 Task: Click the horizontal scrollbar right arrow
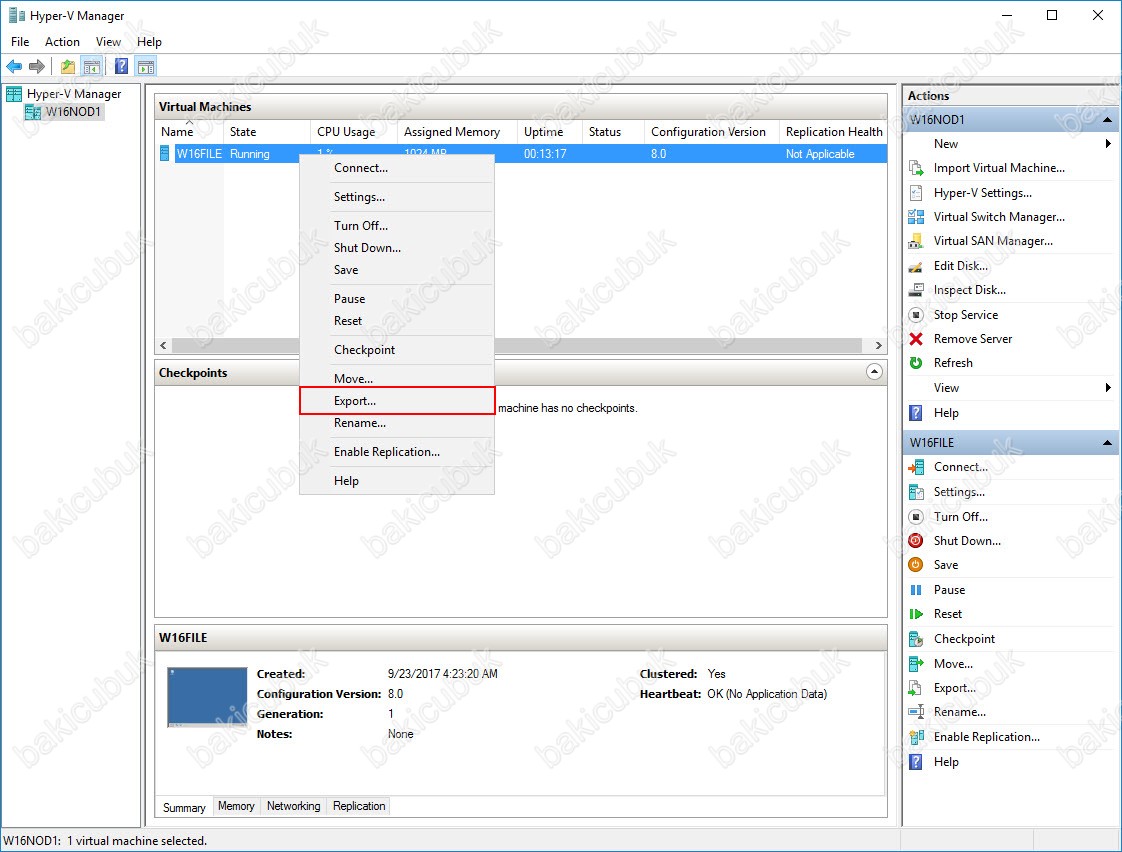click(x=879, y=346)
